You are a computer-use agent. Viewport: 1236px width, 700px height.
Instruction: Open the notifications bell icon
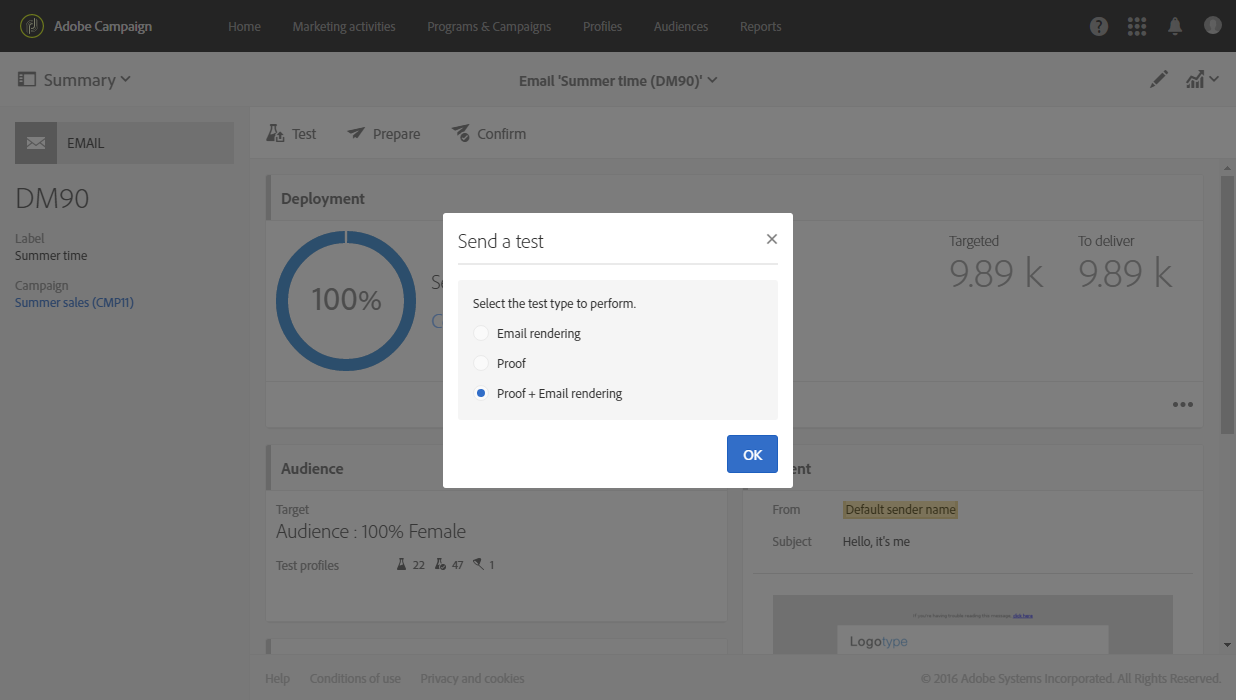[1175, 27]
